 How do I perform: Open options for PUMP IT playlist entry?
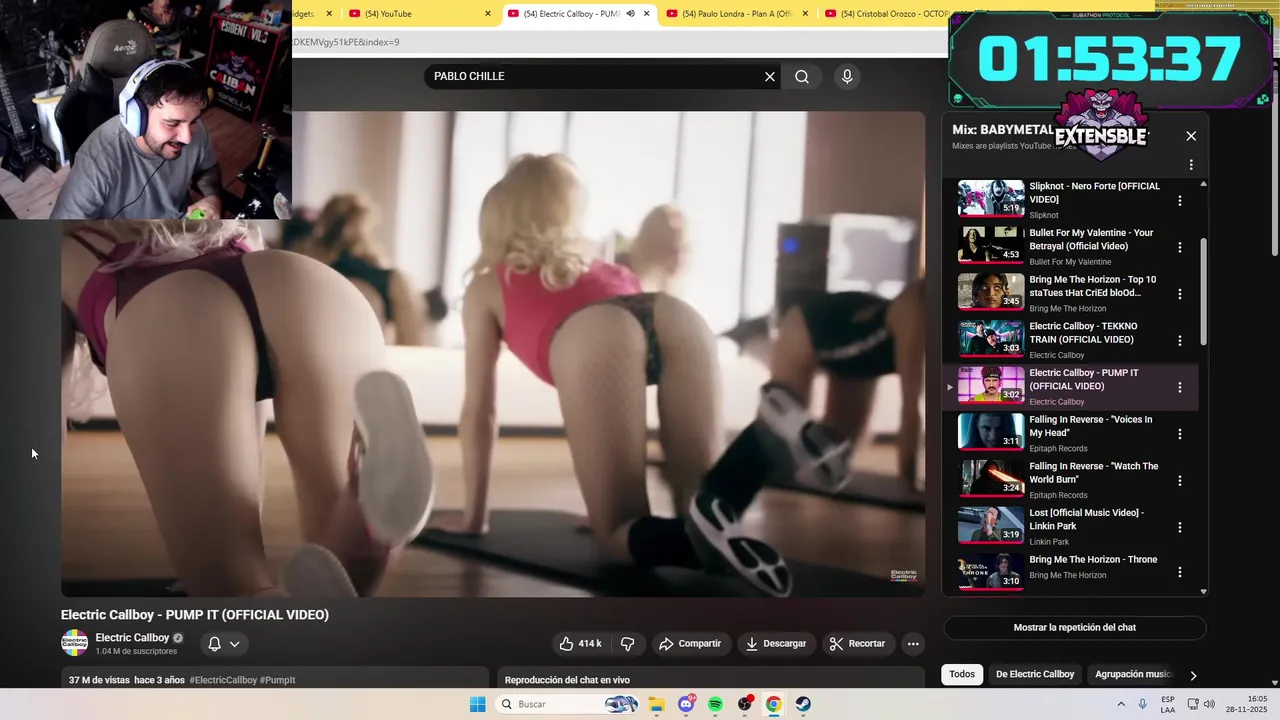(1180, 387)
